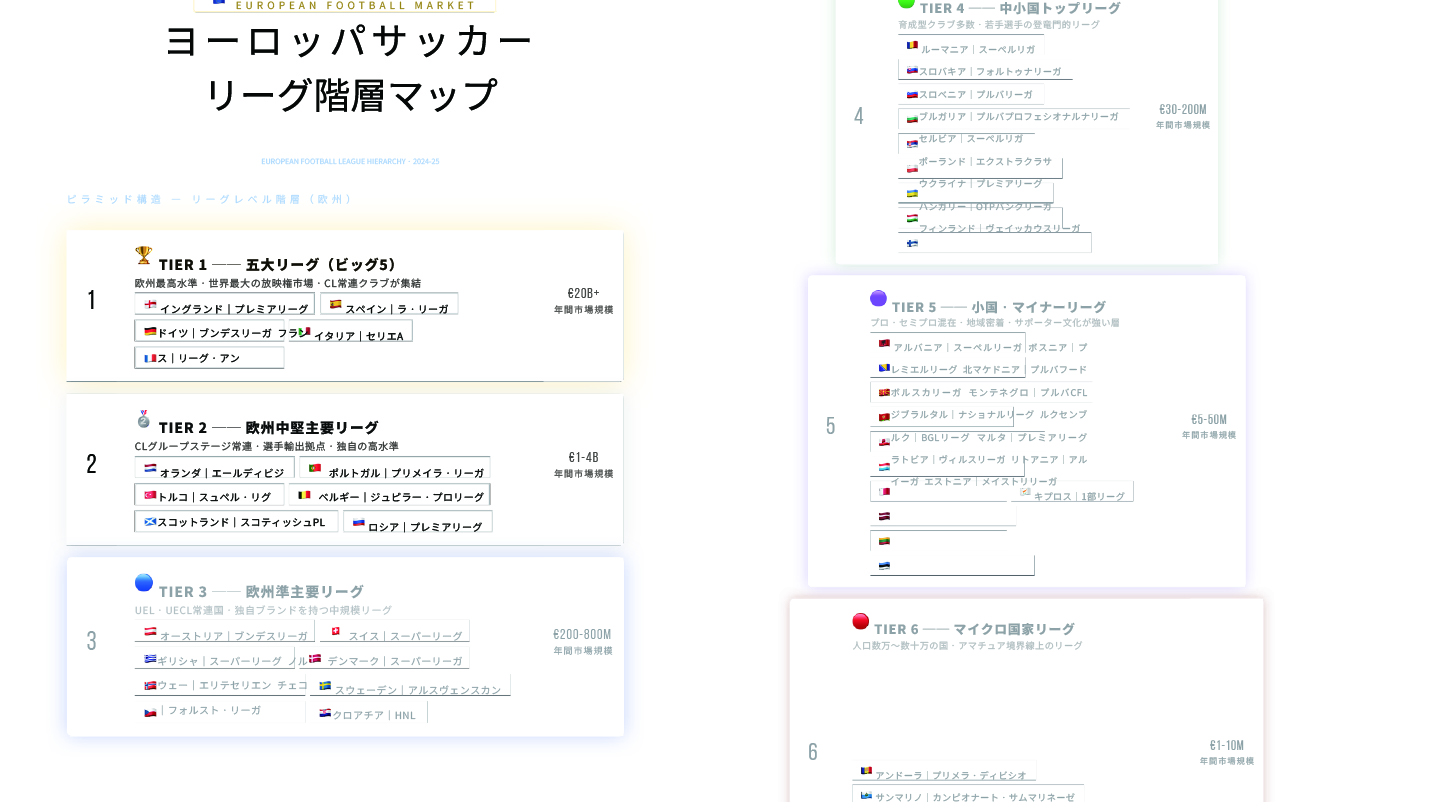
Task: Click the TIER 3 欧州準主要リーグ heading
Action: 261,591
